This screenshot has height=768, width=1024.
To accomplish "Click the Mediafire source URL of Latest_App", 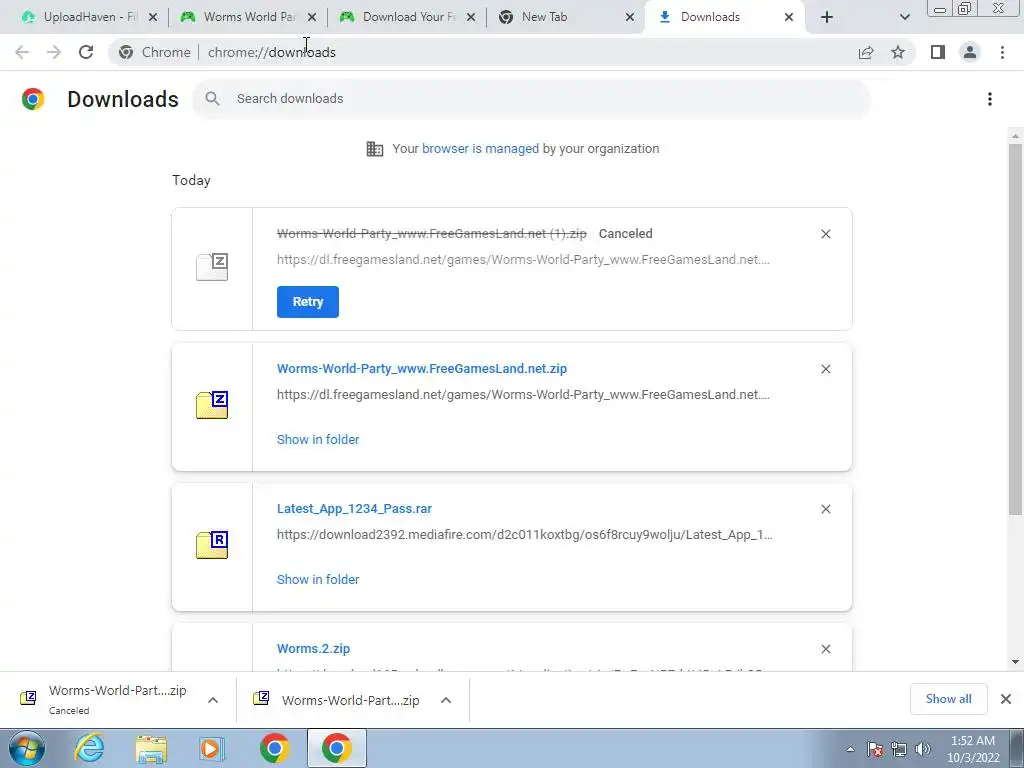I will pos(524,535).
